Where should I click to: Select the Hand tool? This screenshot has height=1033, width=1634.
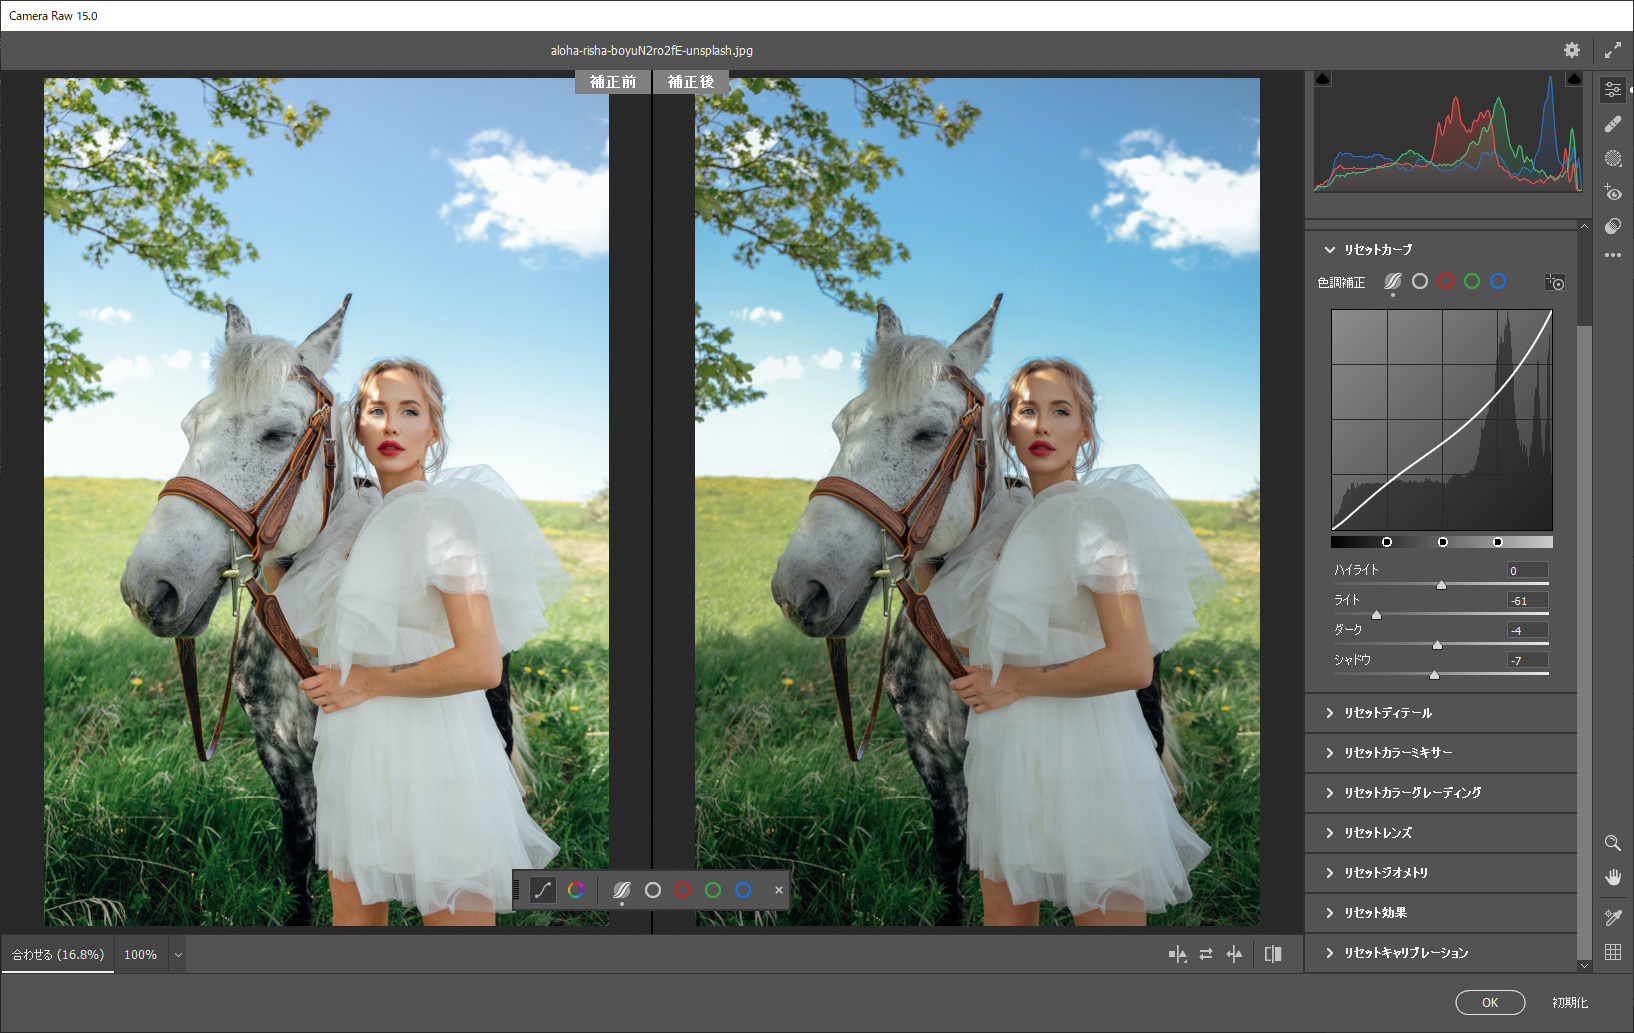pos(1613,877)
